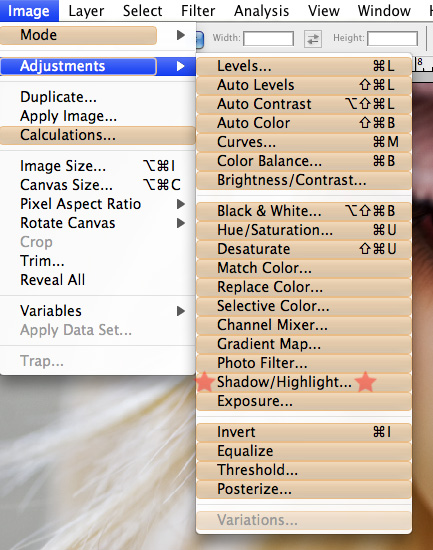
Task: Open Channel Mixer... dialog
Action: tap(304, 325)
